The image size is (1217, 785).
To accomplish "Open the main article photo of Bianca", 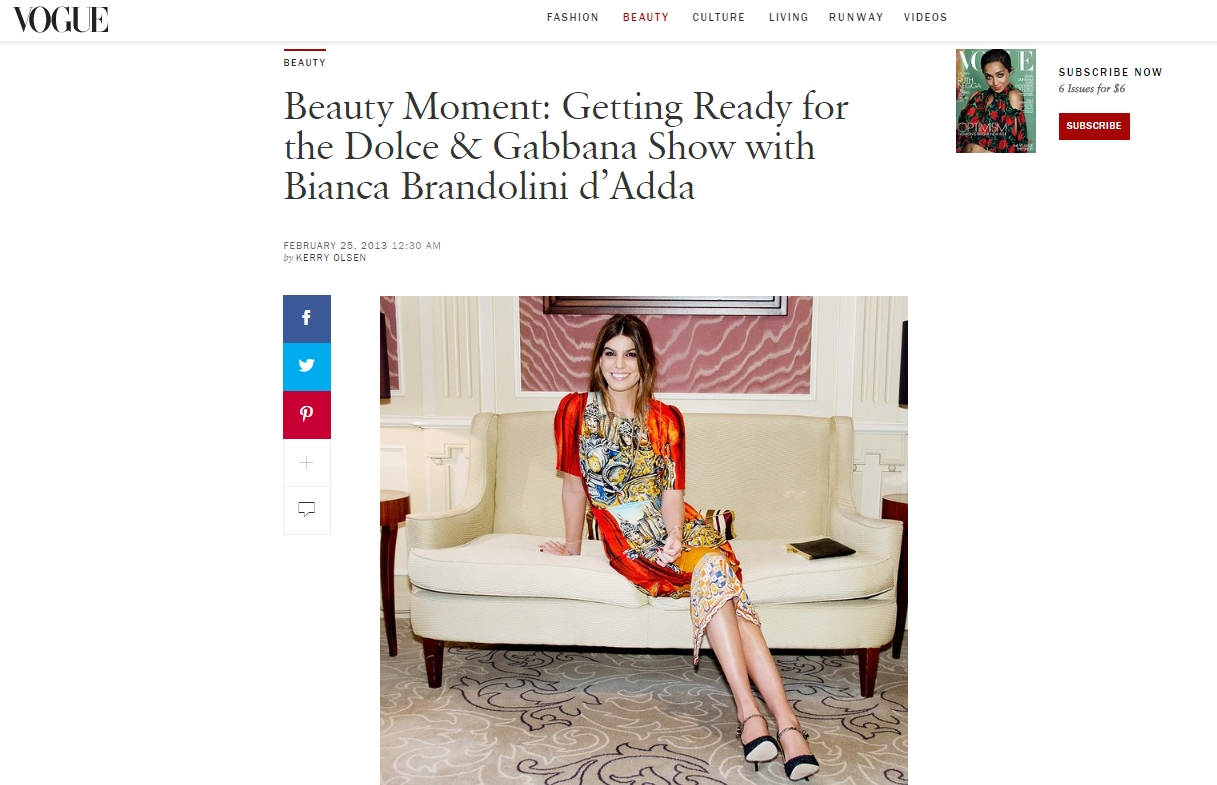I will 644,540.
